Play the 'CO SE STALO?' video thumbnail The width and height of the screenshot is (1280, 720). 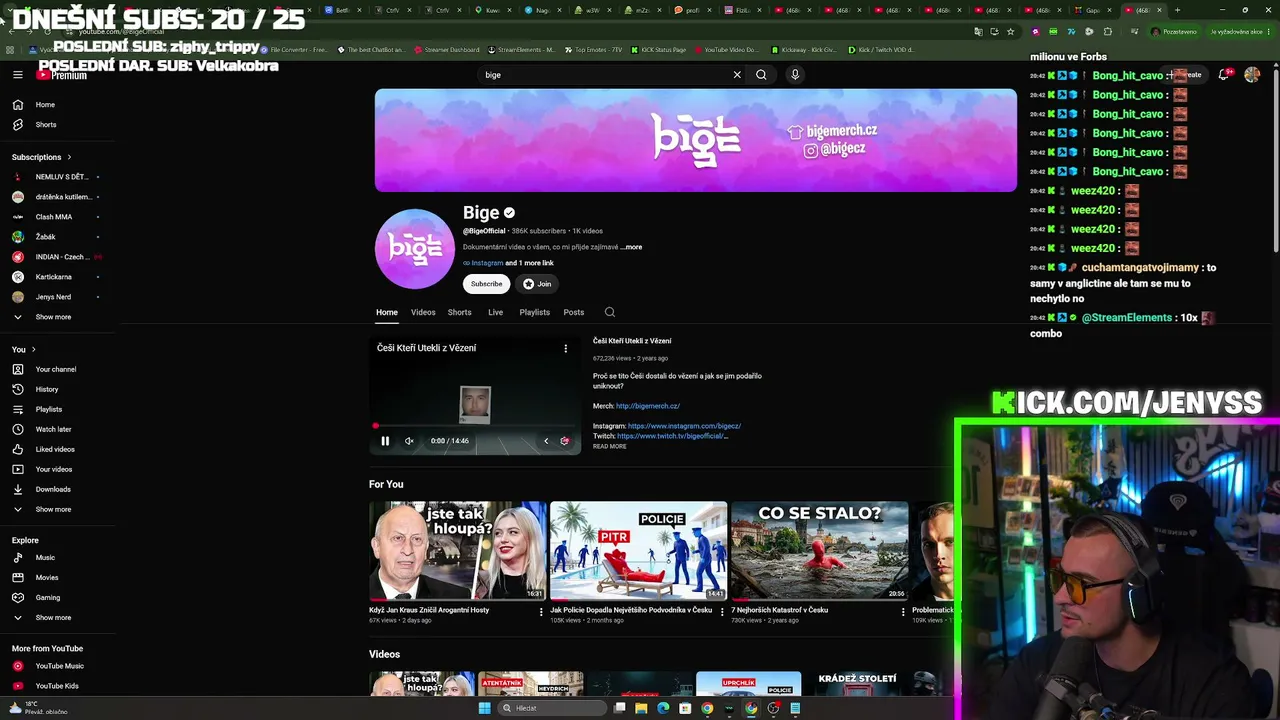pyautogui.click(x=819, y=551)
